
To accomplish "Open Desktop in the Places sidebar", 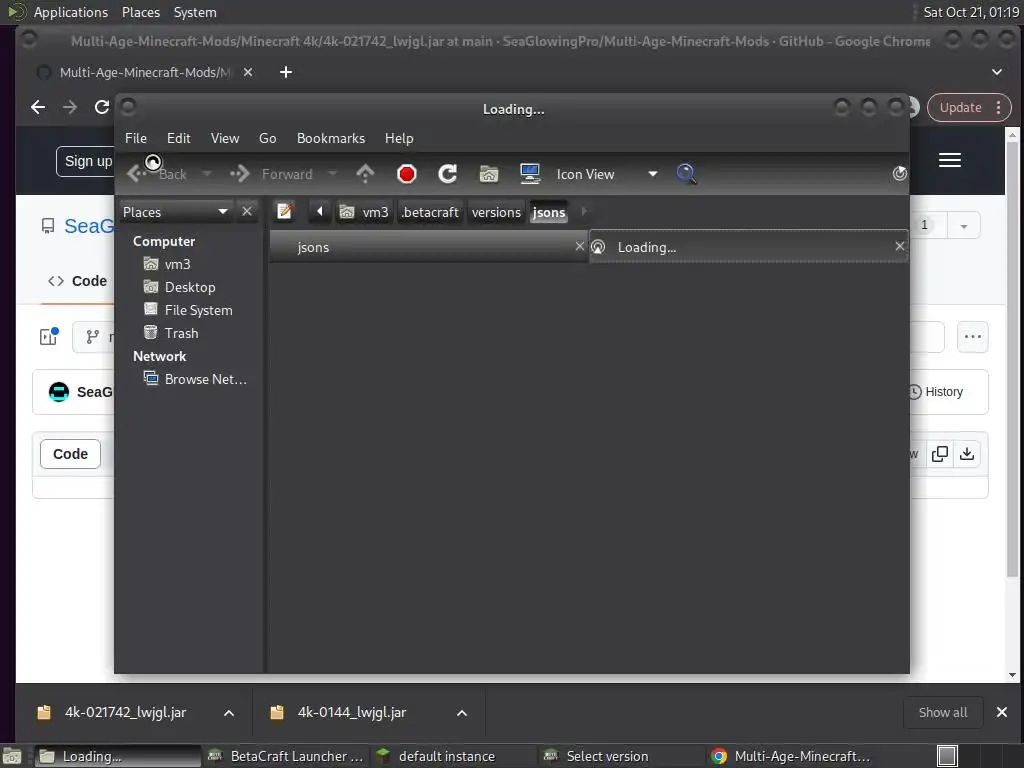I will pyautogui.click(x=189, y=287).
